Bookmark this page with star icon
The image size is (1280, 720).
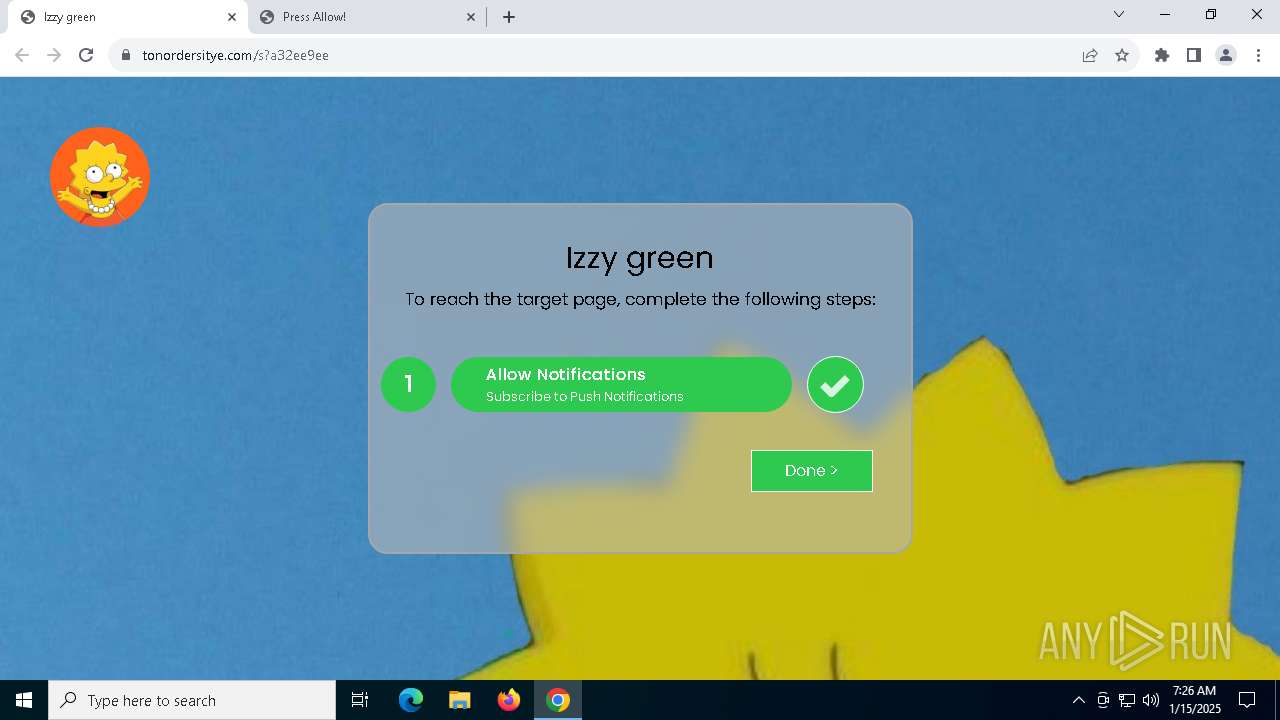tap(1122, 55)
